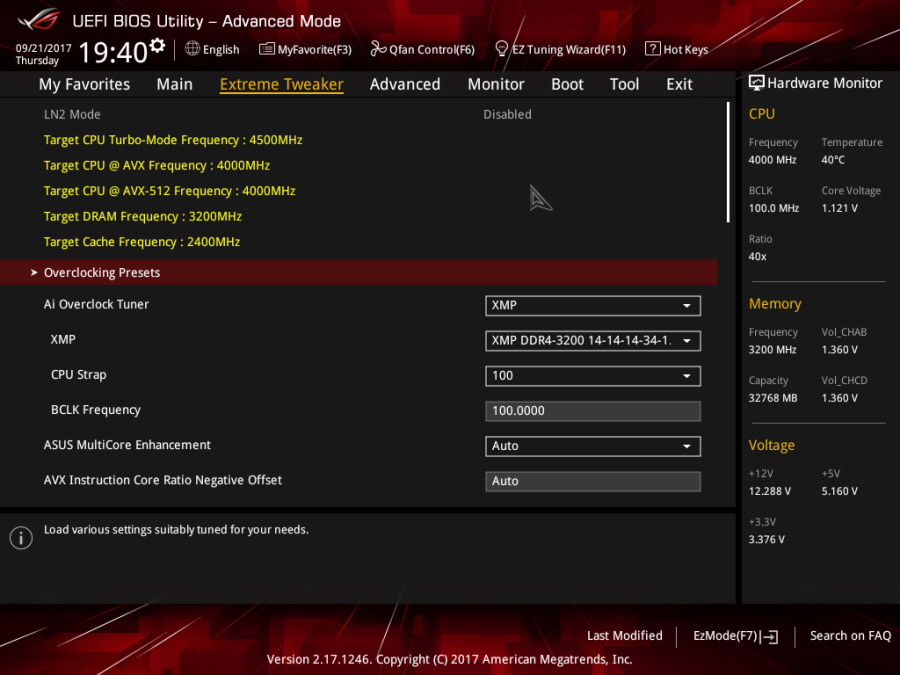This screenshot has width=900, height=675.
Task: Click the EZ Tuning Wizard bulb icon
Action: (501, 49)
